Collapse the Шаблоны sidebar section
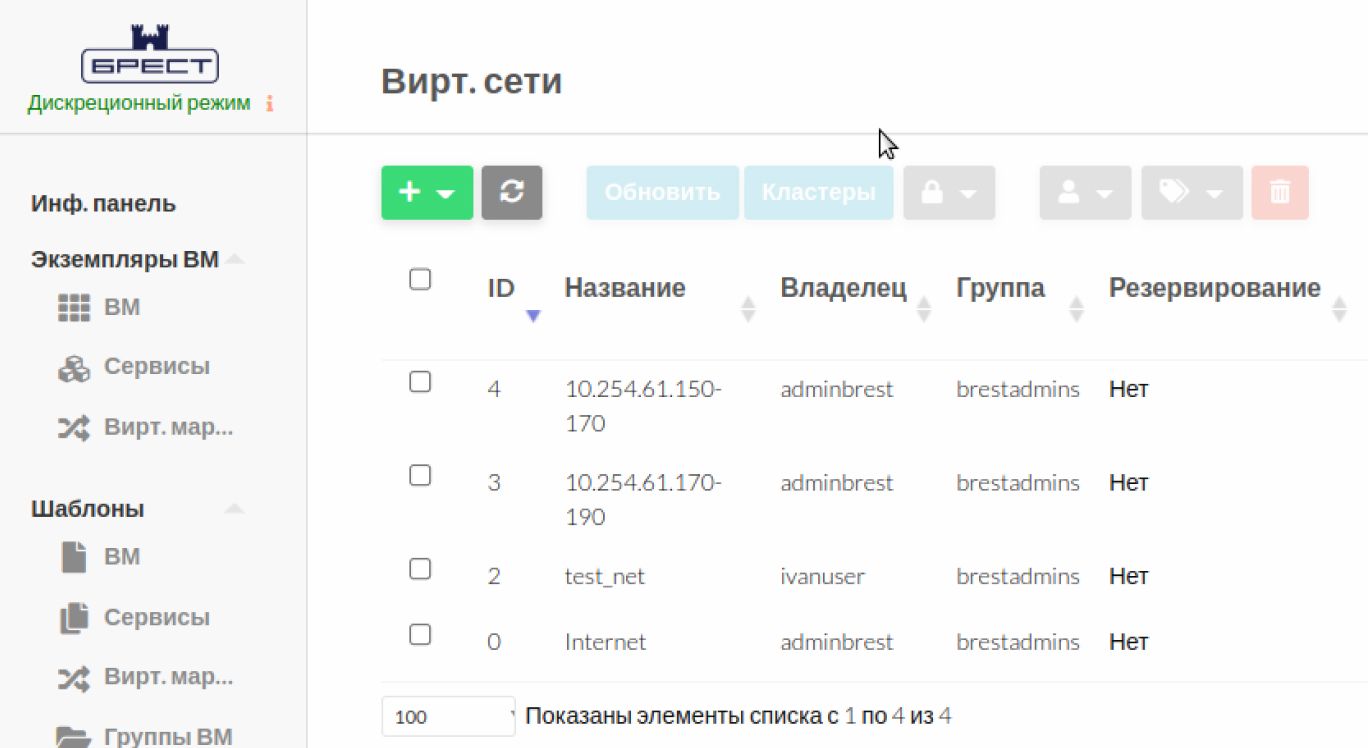Screen dimensions: 1368x748 [234, 509]
